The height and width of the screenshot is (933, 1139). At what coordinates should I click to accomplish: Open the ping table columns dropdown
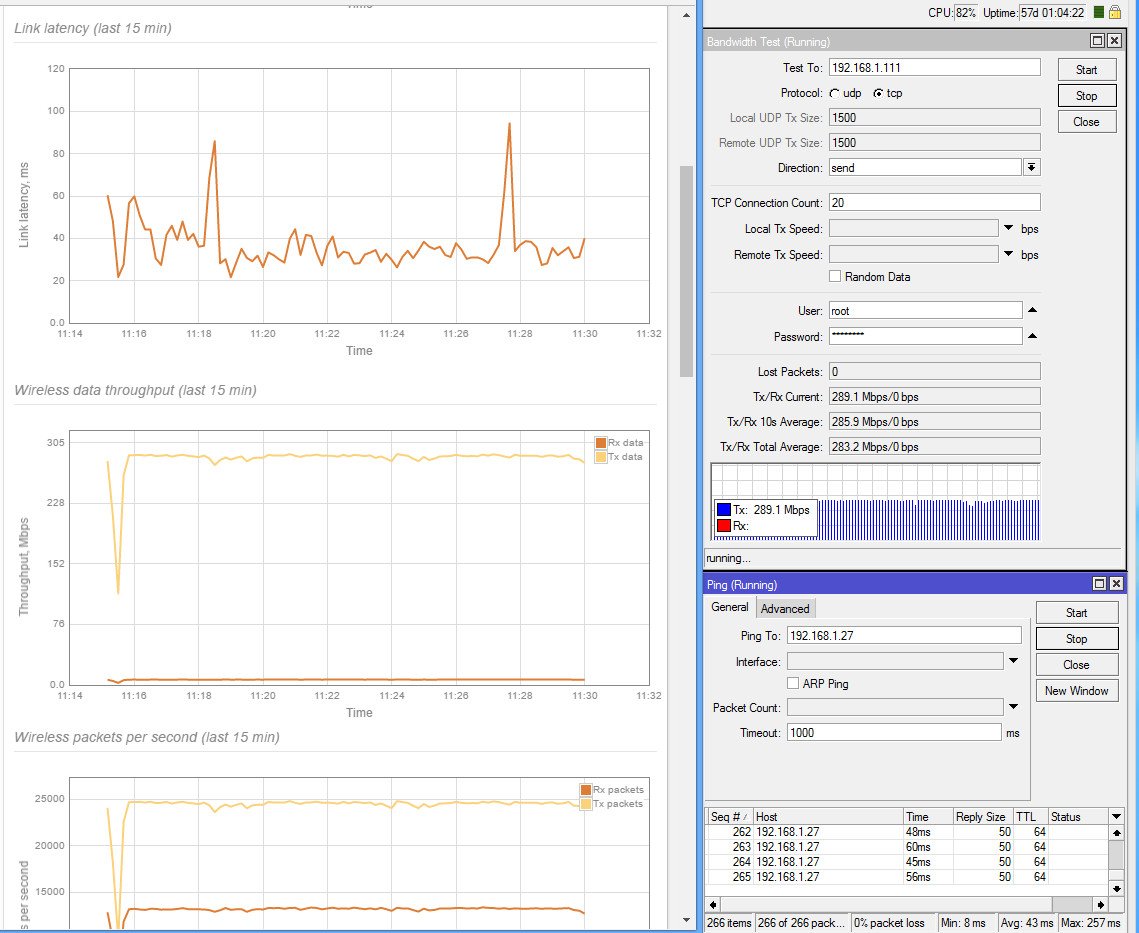1116,817
